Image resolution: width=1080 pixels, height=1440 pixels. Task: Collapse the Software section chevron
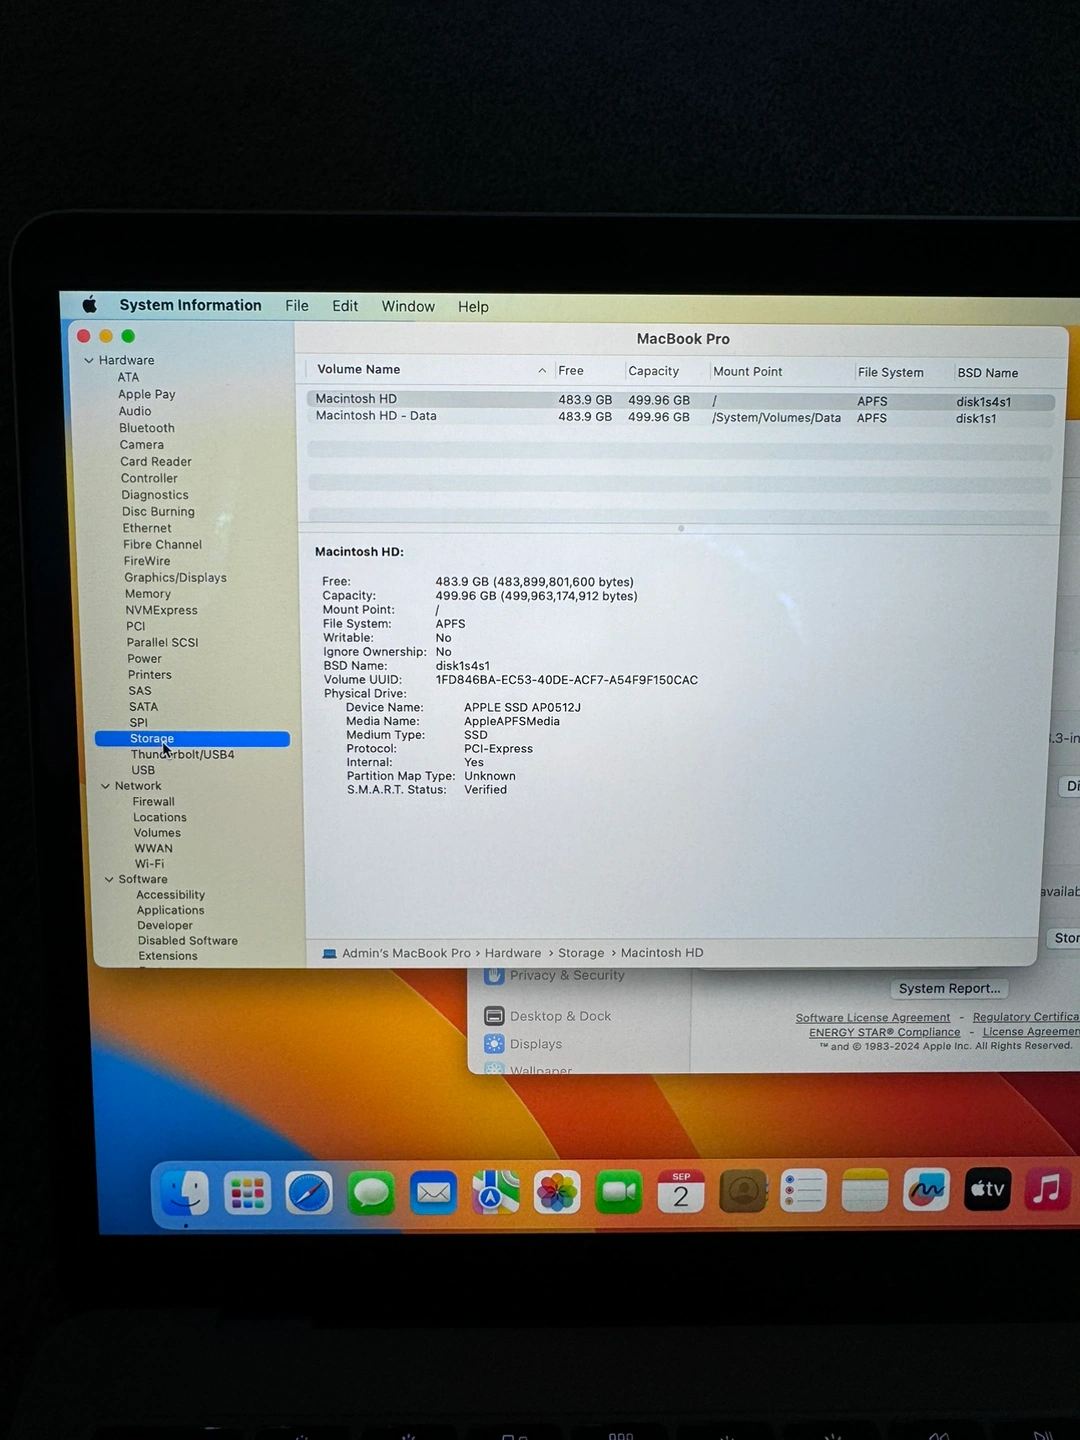tap(109, 880)
